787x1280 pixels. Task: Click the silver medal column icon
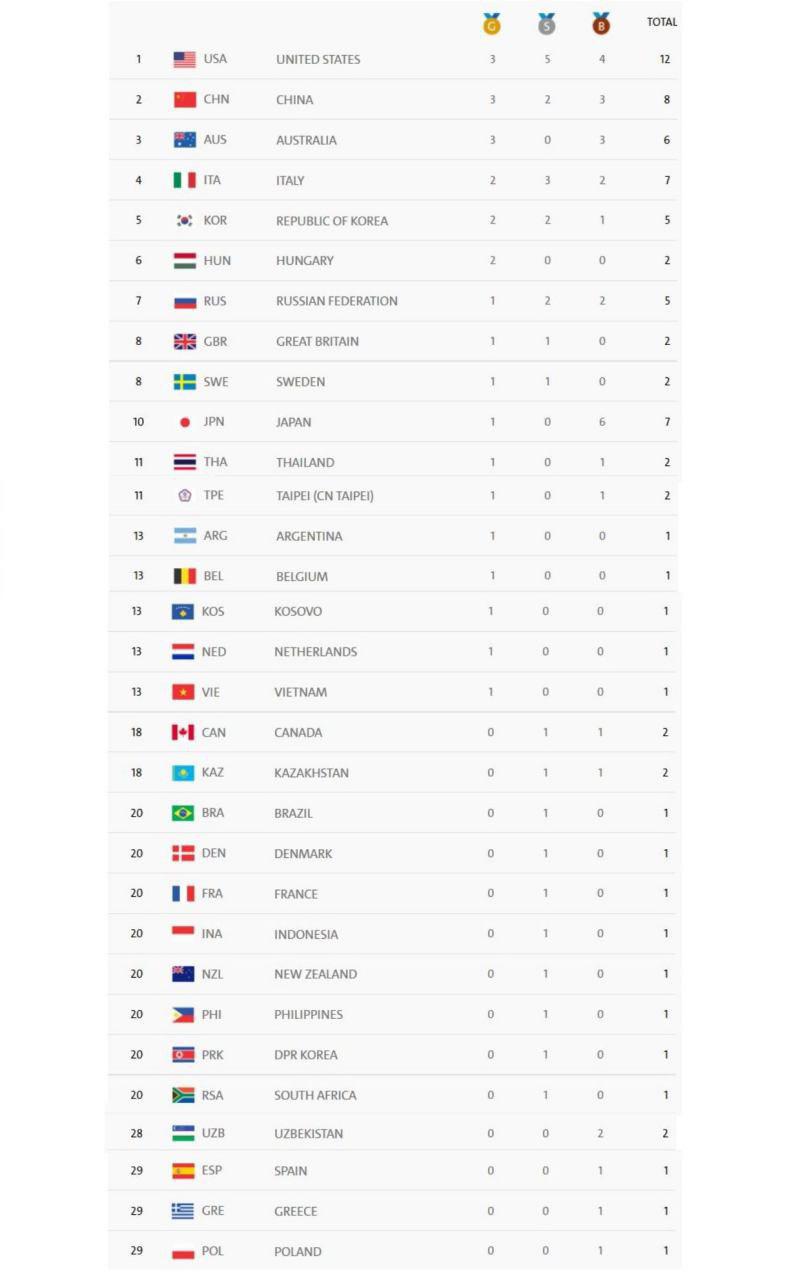(x=546, y=24)
